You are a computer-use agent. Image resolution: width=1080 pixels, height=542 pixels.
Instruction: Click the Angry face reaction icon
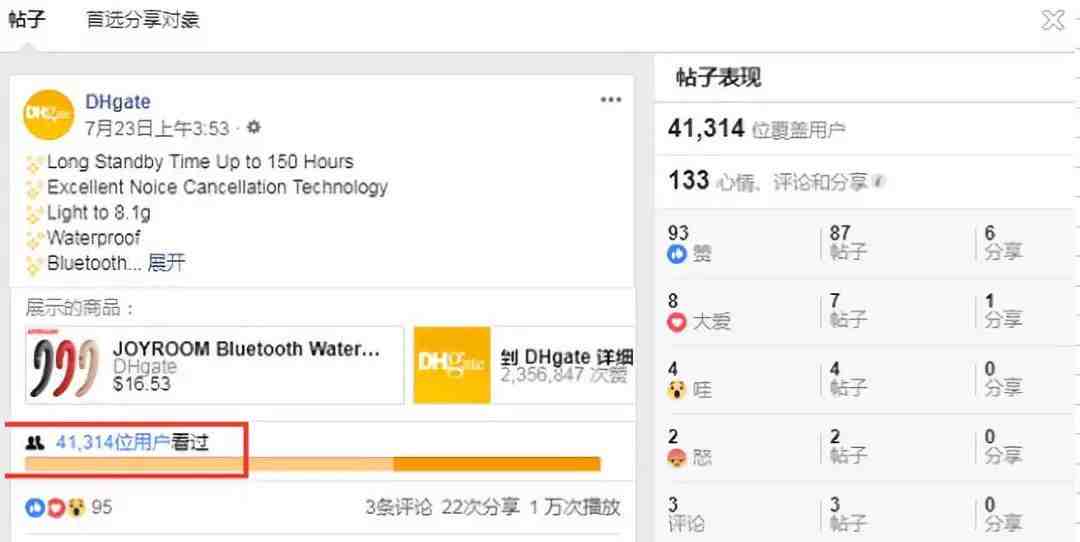coord(677,457)
